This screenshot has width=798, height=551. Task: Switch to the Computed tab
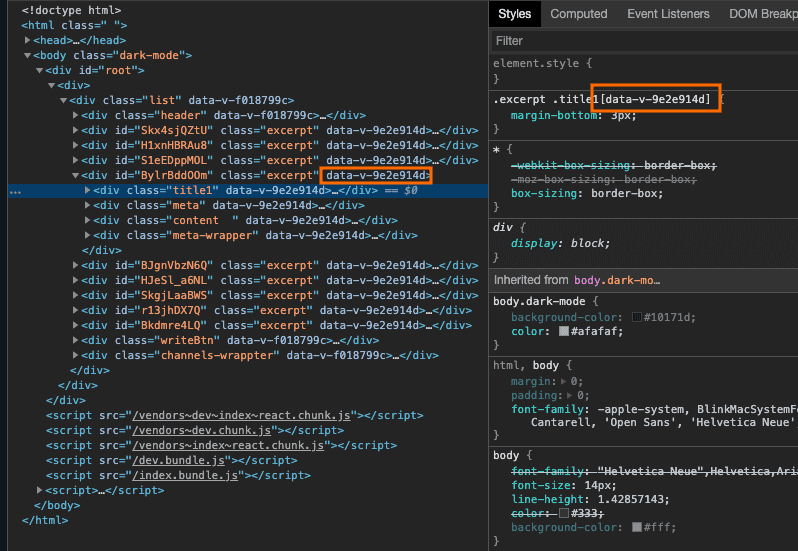(x=579, y=14)
